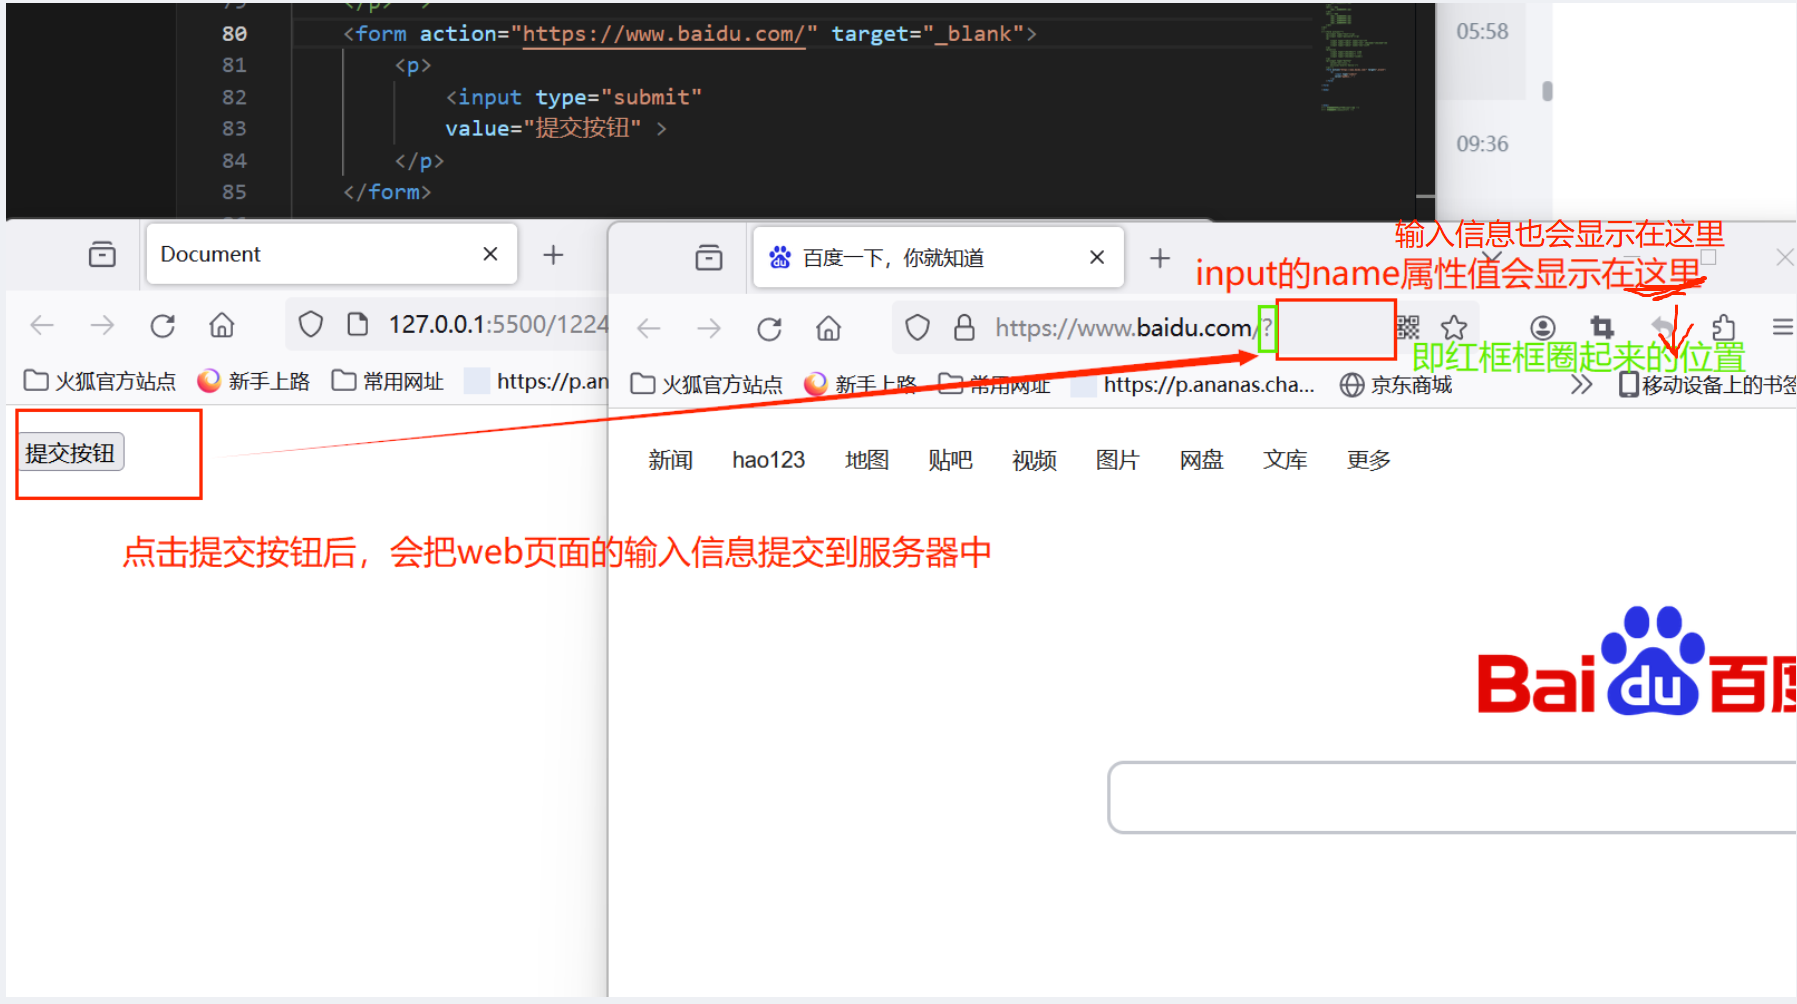Screen dimensions: 1797x1004
Task: Open the Firefox account icon
Action: 1543,327
